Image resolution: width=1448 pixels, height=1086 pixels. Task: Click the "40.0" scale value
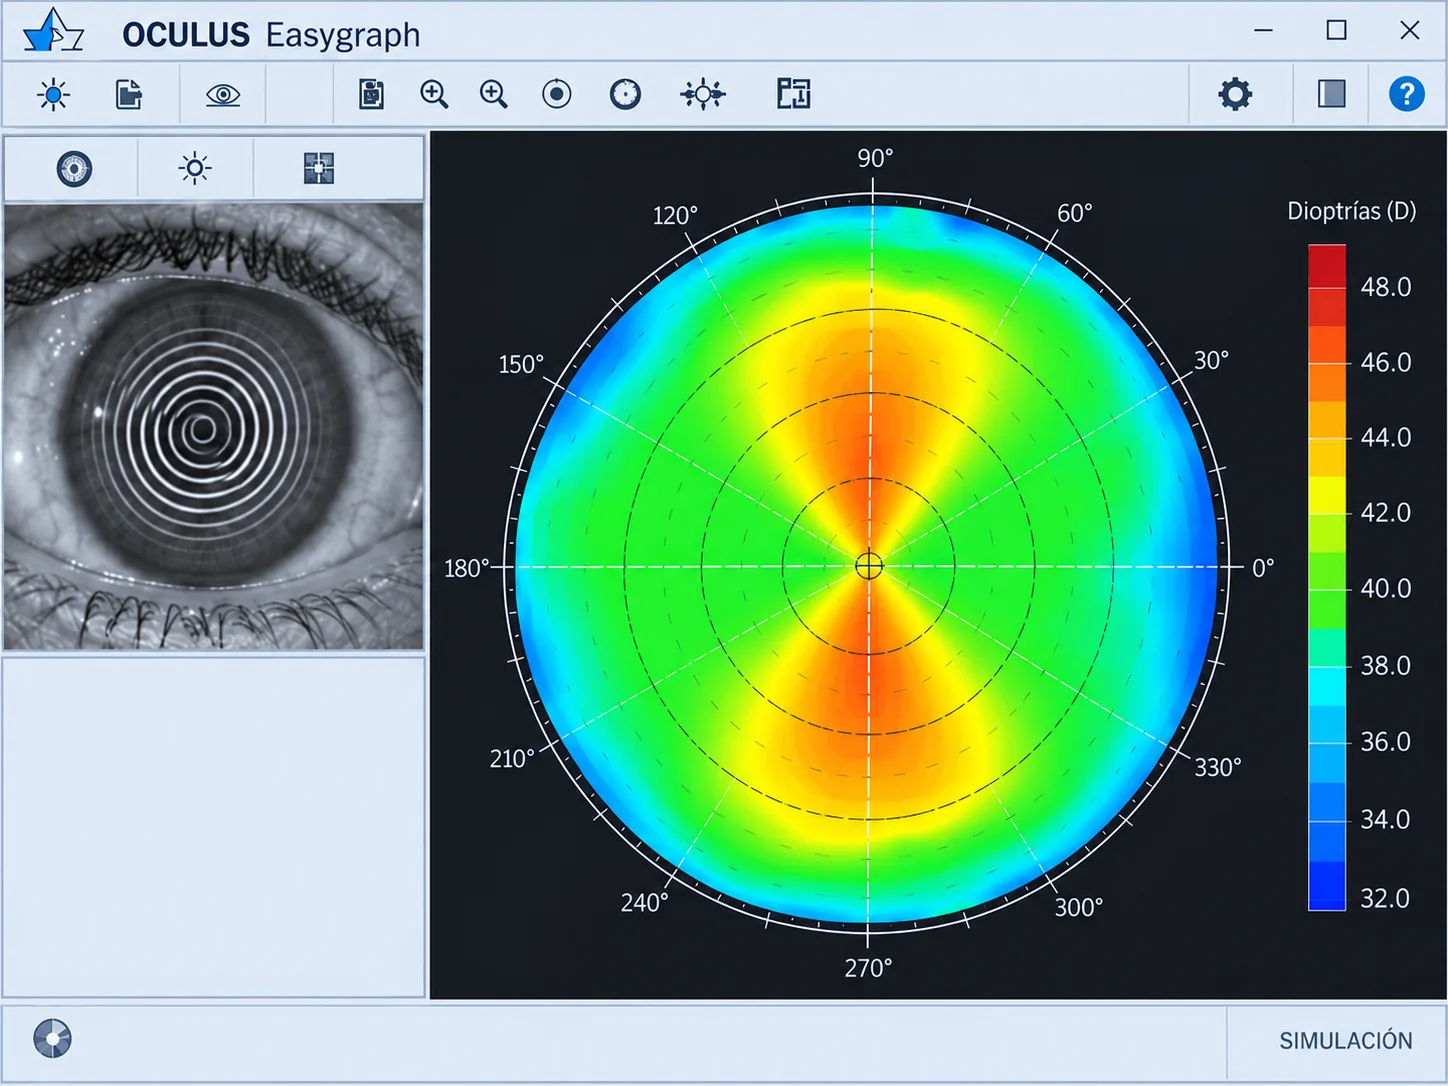(1386, 588)
